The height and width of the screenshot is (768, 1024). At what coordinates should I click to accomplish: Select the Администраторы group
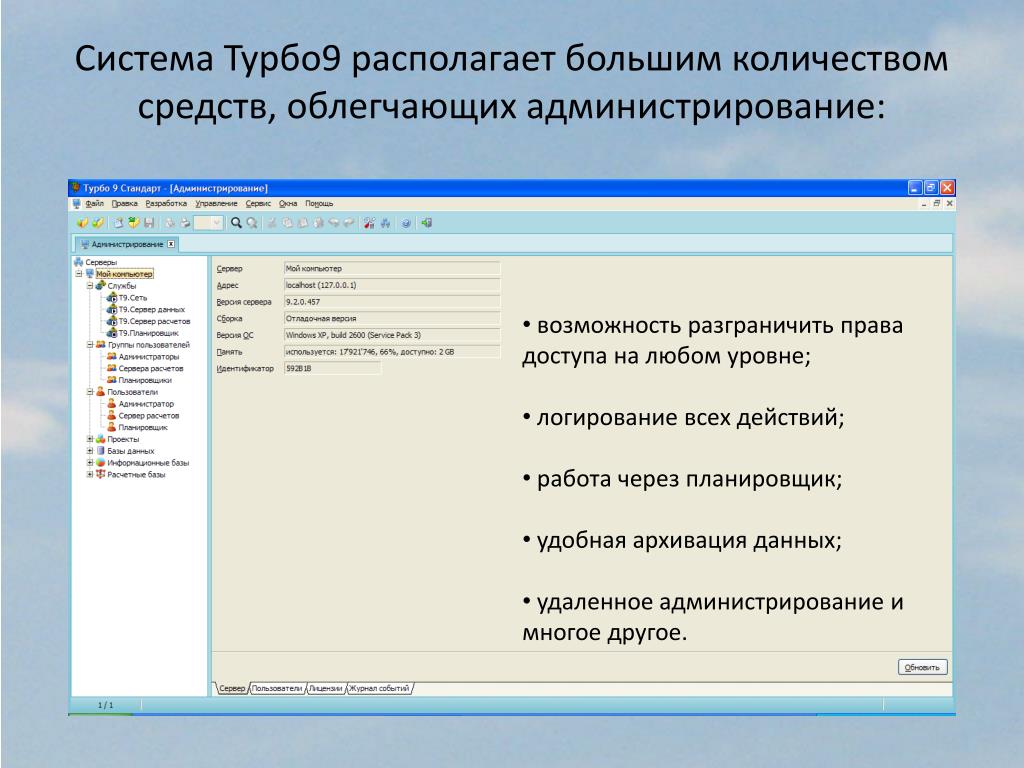[x=148, y=356]
